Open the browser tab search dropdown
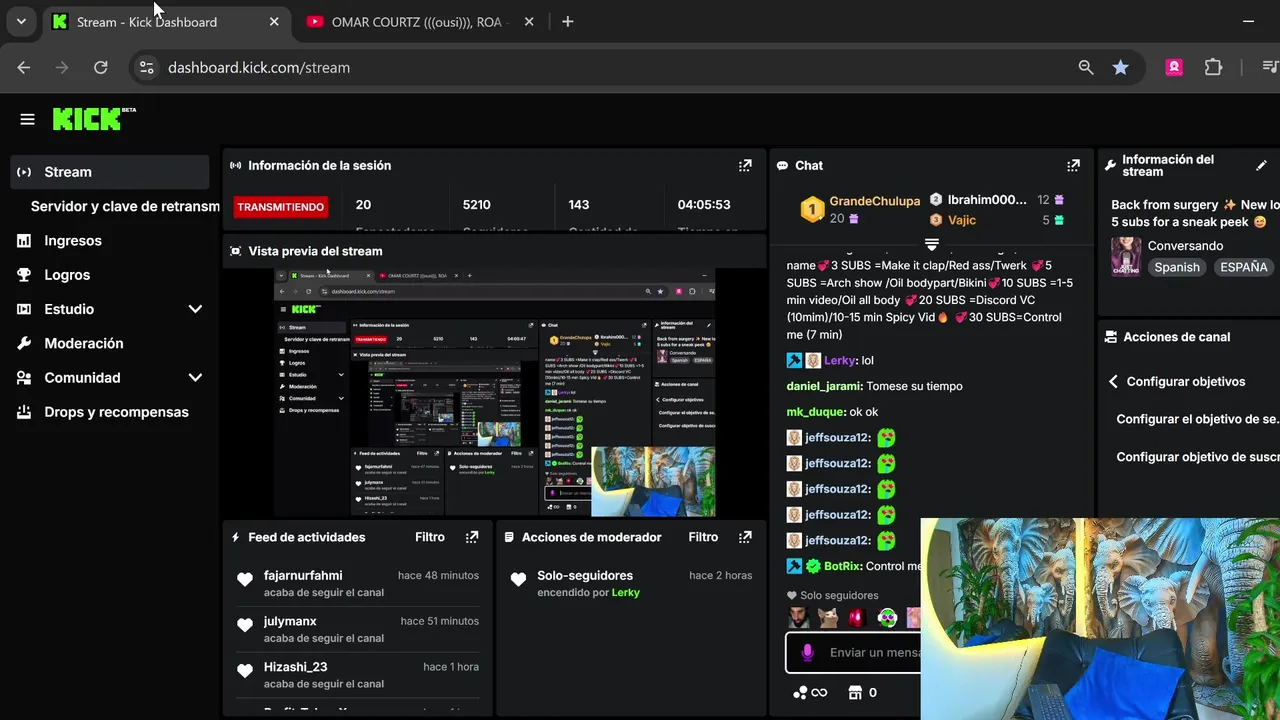 click(21, 22)
